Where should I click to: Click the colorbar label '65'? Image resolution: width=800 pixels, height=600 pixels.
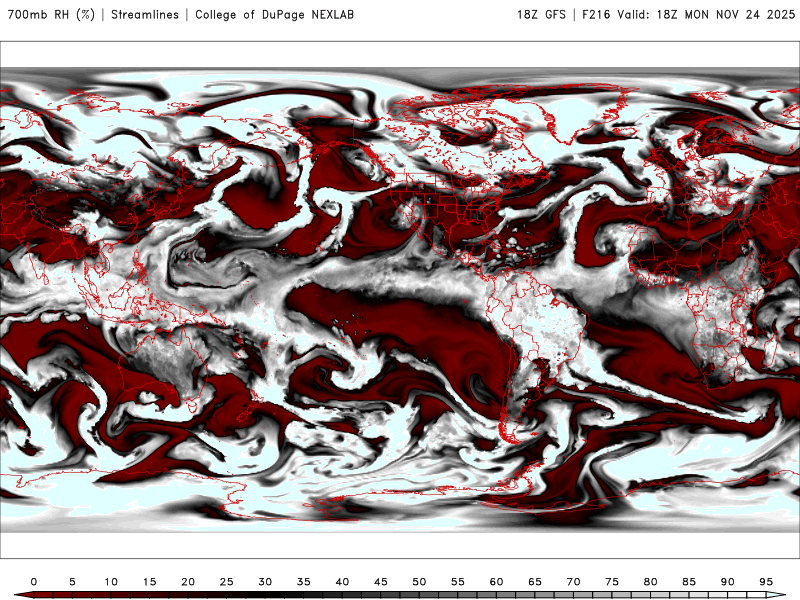(535, 582)
